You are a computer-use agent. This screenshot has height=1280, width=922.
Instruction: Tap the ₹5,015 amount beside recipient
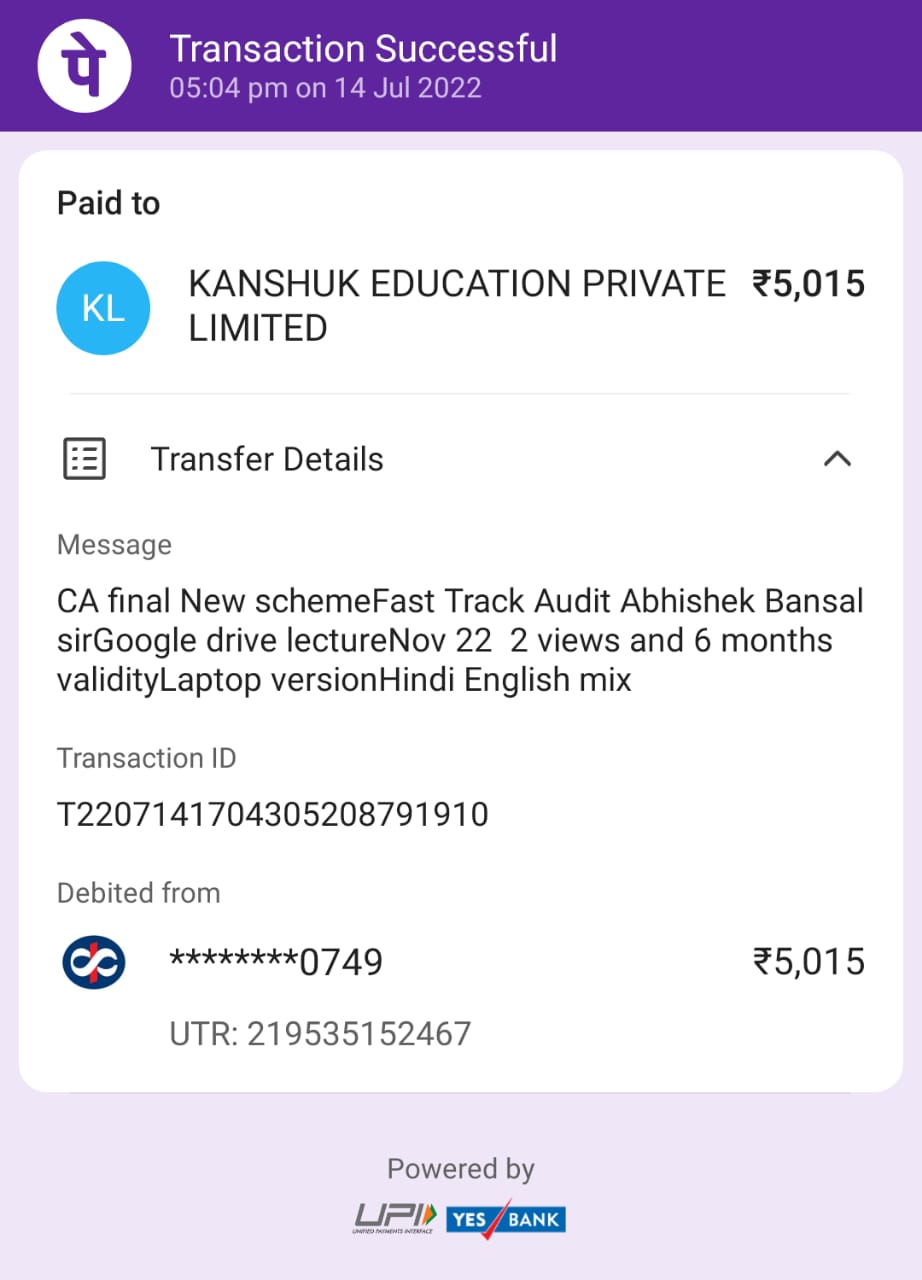808,285
